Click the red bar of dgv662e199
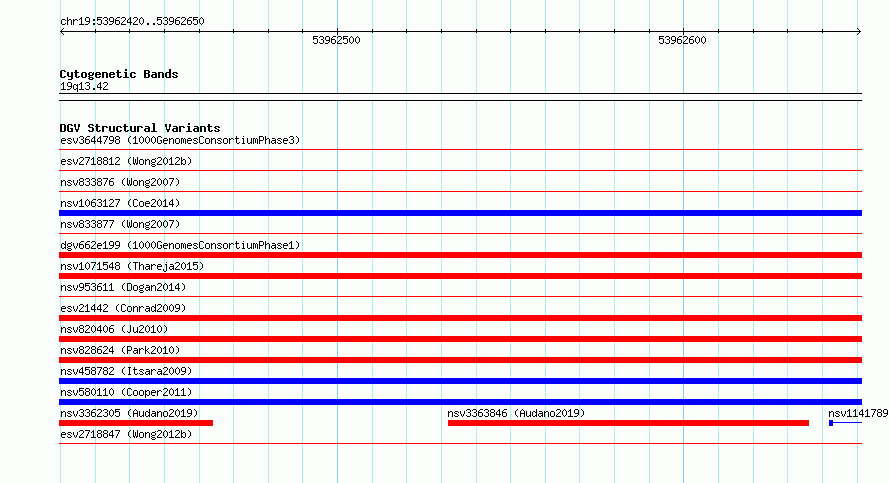 point(460,255)
